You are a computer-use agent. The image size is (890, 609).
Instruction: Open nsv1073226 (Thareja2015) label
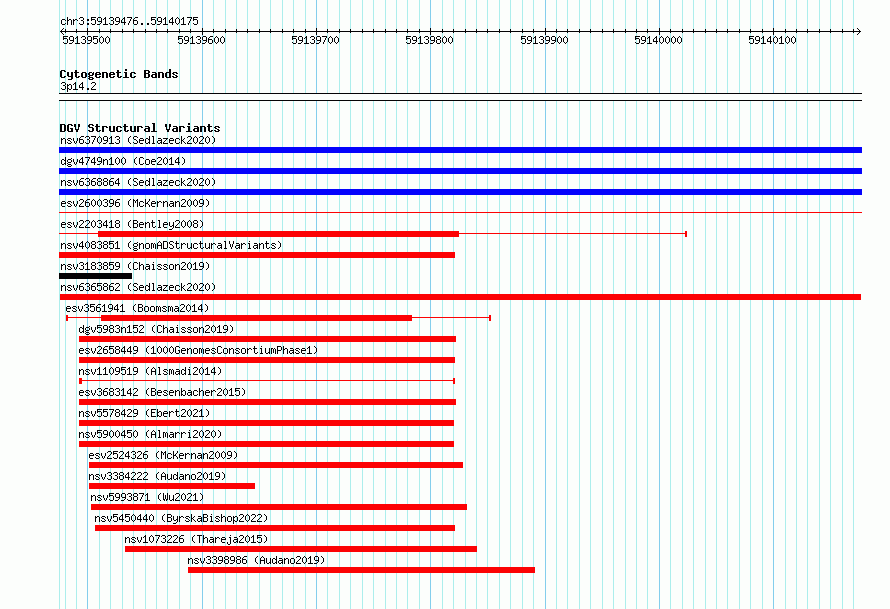click(x=196, y=539)
